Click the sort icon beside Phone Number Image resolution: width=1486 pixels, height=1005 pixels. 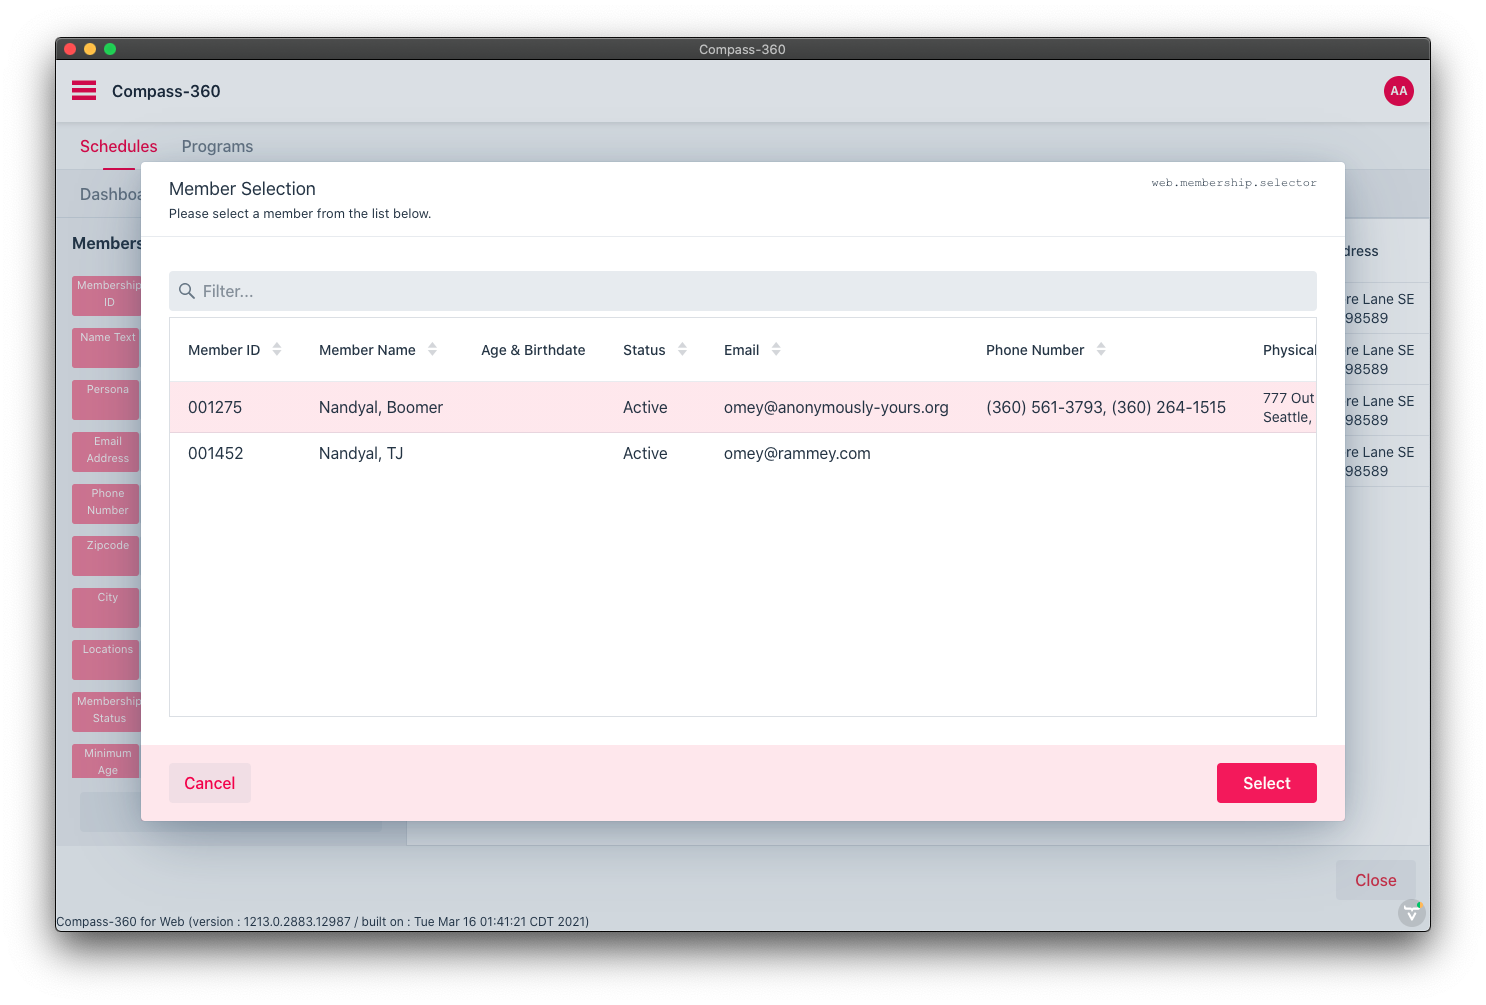coord(1101,349)
